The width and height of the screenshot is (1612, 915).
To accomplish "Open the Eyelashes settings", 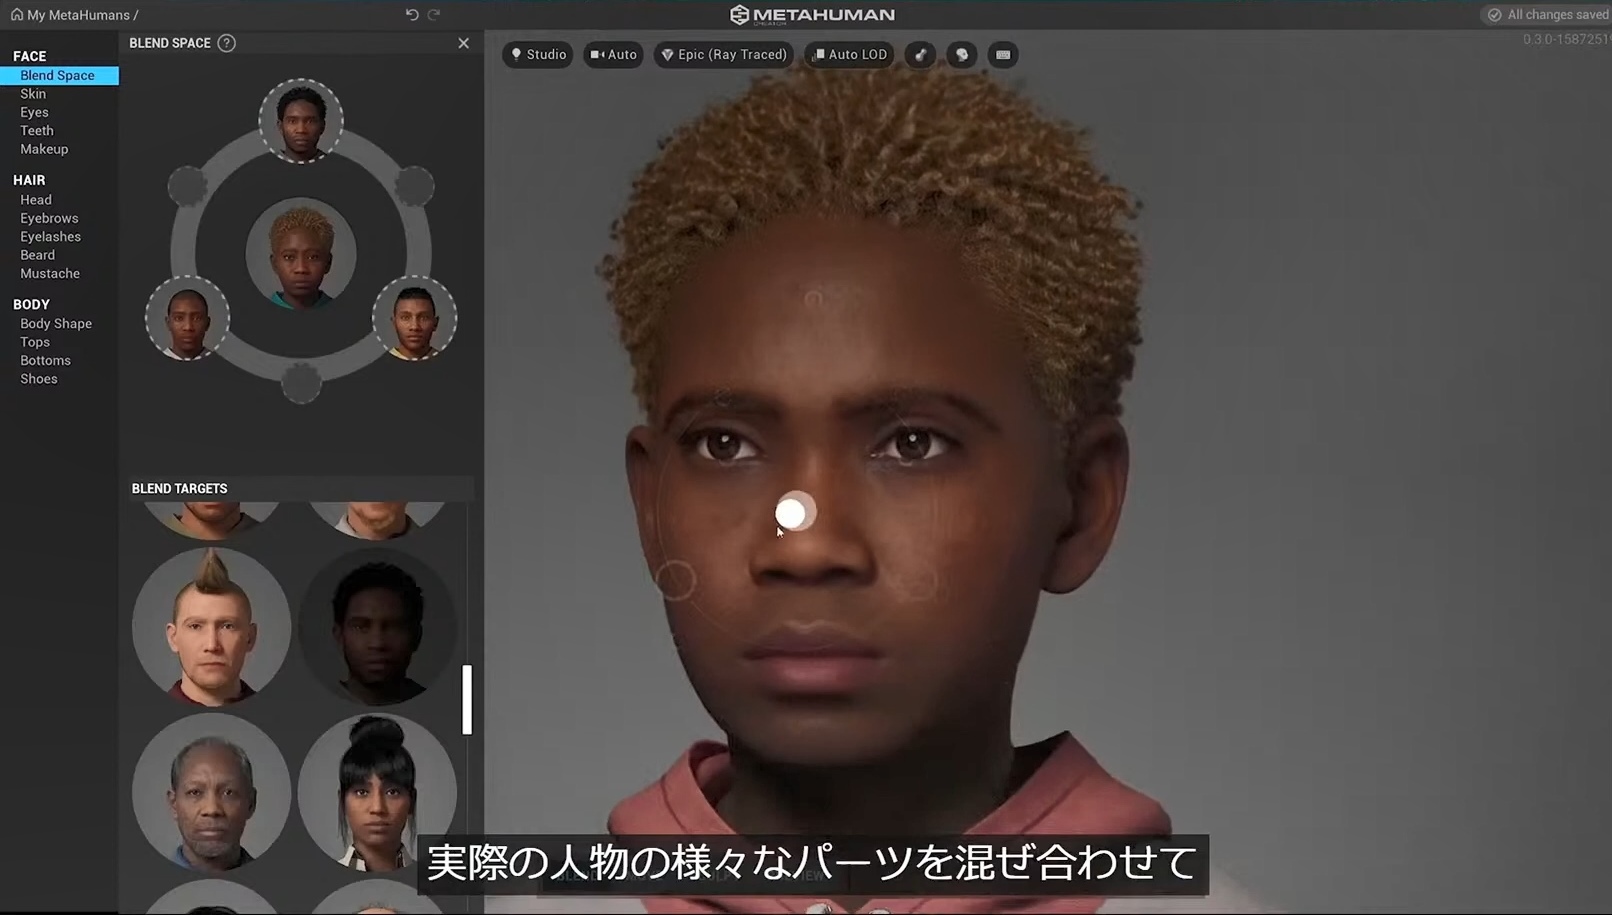I will tap(50, 237).
